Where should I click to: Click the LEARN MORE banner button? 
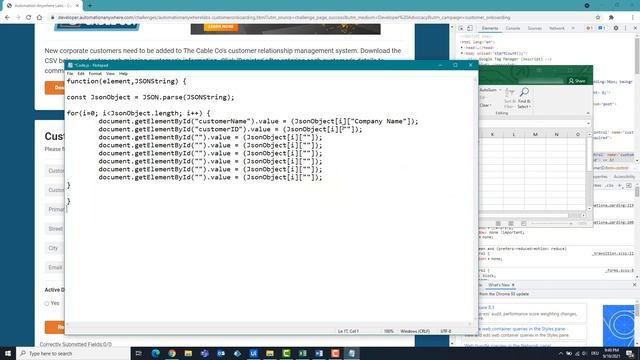coord(220,27)
